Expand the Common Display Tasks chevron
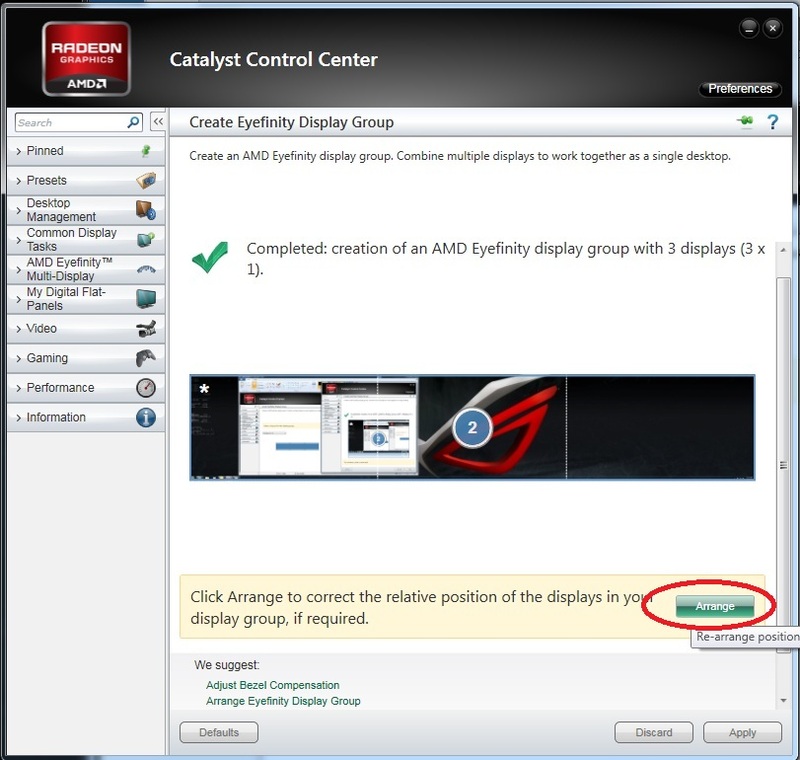This screenshot has width=800, height=760. (18, 240)
